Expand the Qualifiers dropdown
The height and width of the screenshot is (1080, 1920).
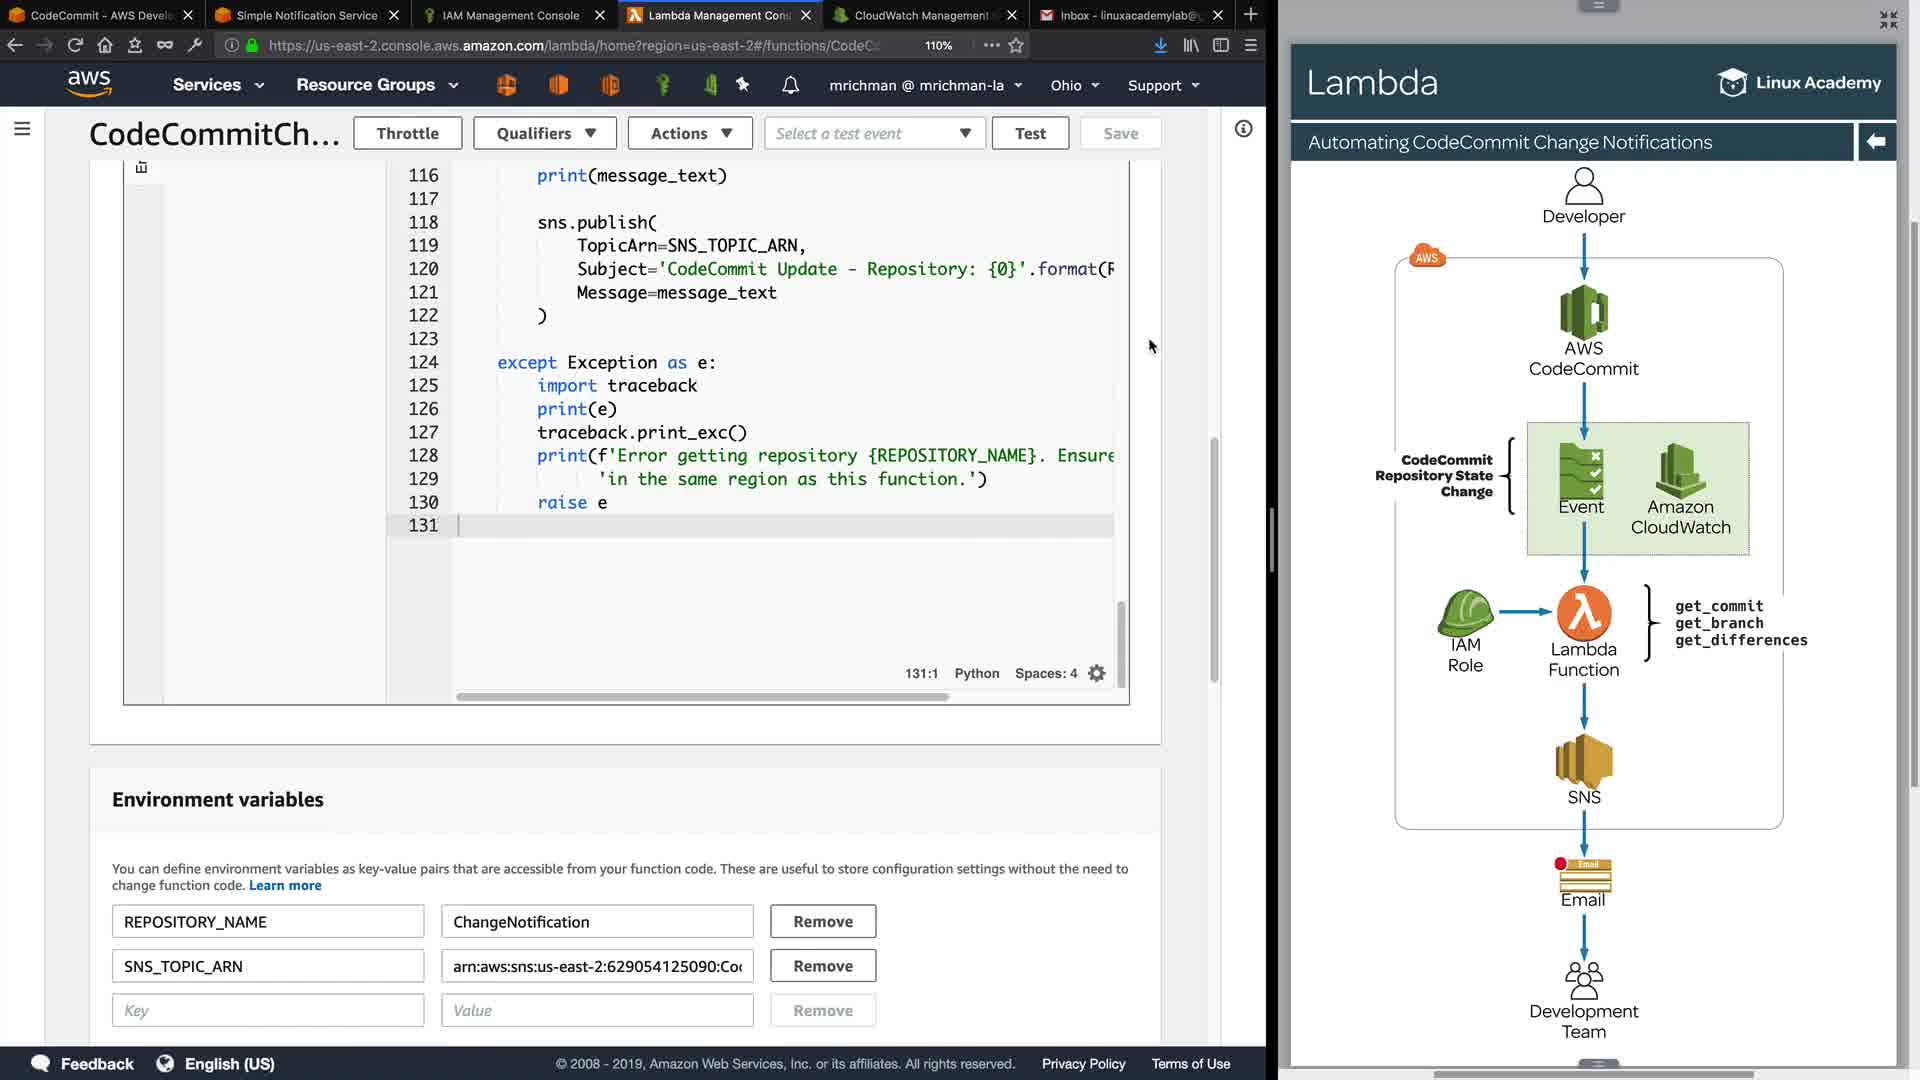pos(546,133)
